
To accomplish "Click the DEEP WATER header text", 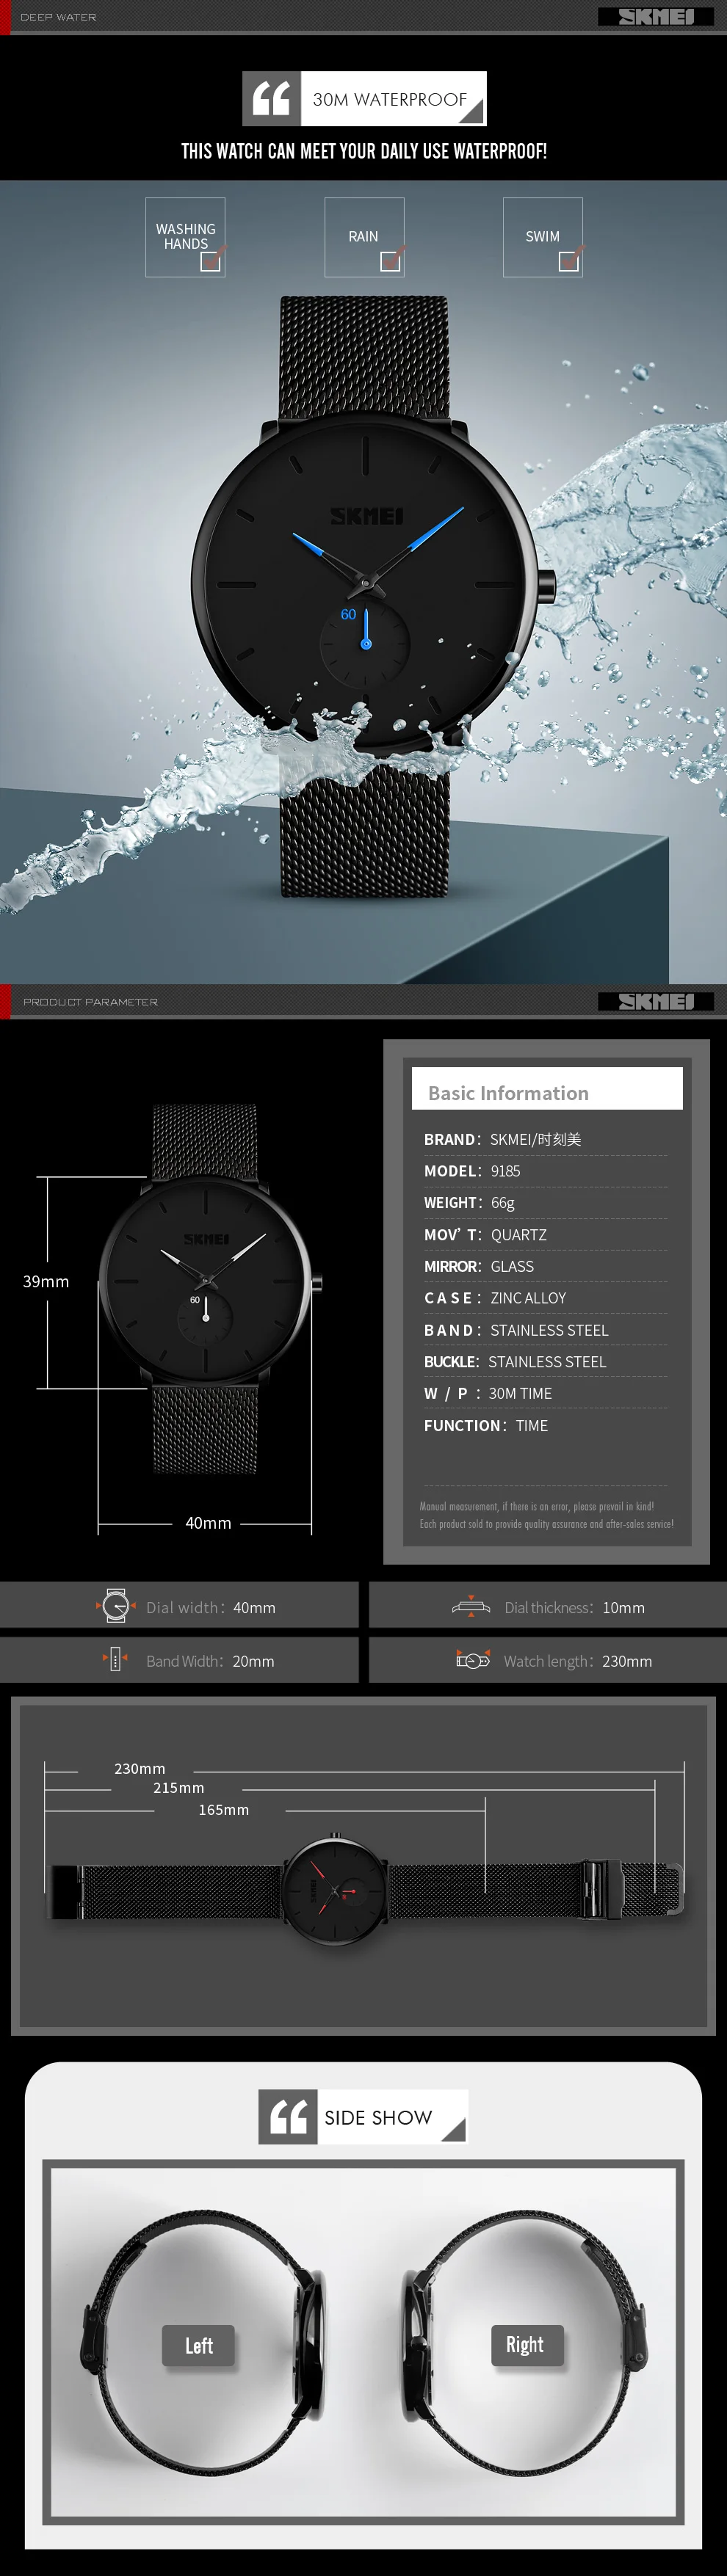I will (x=58, y=17).
